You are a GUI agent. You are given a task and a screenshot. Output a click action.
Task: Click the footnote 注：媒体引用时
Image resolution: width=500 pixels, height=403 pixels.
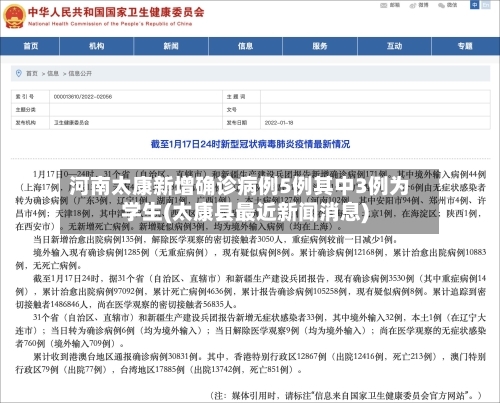[346, 395]
